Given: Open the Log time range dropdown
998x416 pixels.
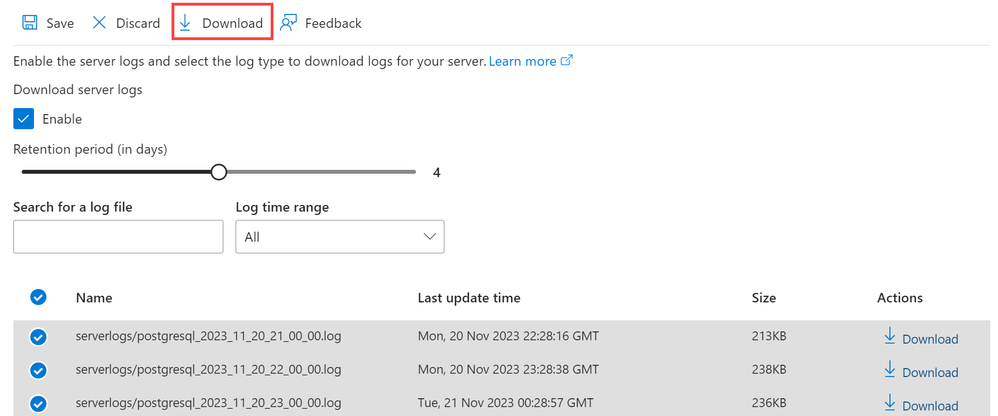Looking at the screenshot, I should click(340, 237).
